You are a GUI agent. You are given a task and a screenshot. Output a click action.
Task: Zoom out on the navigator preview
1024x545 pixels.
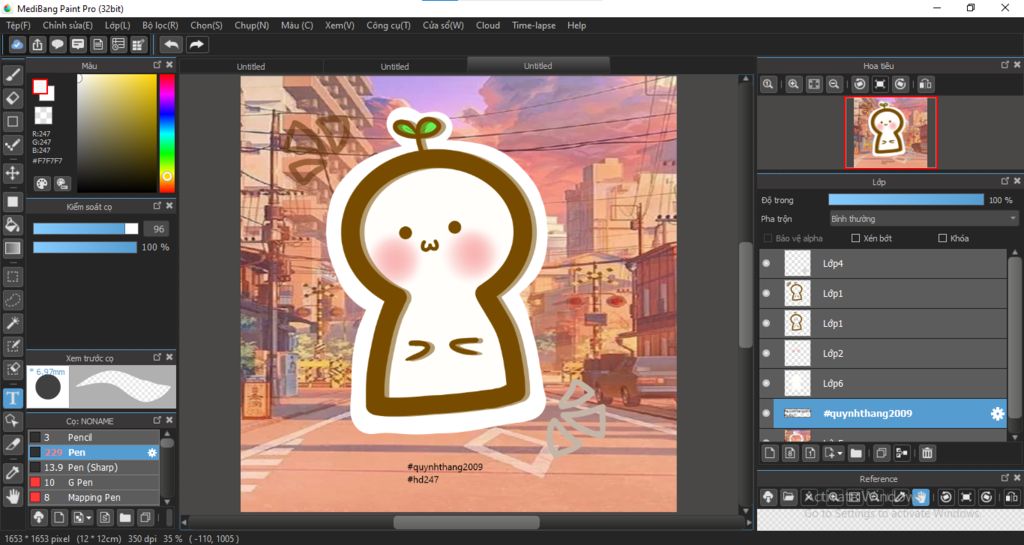pyautogui.click(x=834, y=84)
